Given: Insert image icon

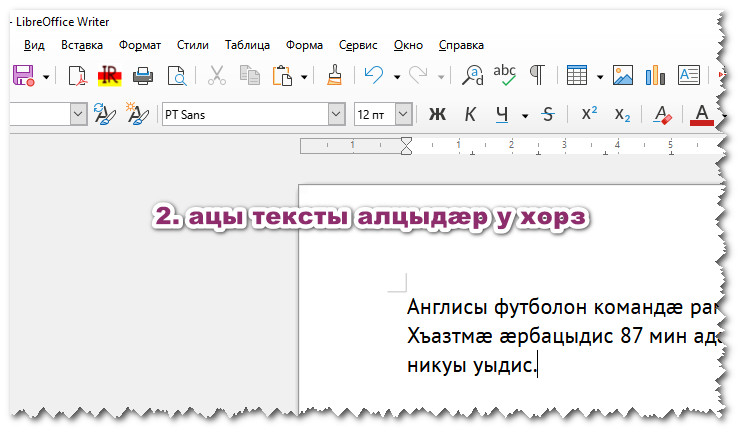Looking at the screenshot, I should (x=623, y=75).
